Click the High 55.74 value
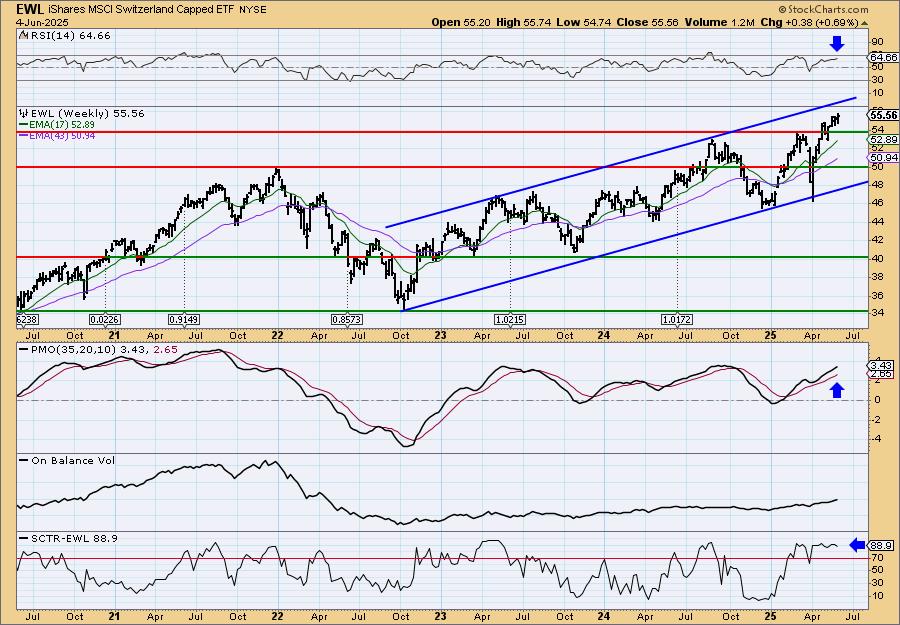 [521, 22]
